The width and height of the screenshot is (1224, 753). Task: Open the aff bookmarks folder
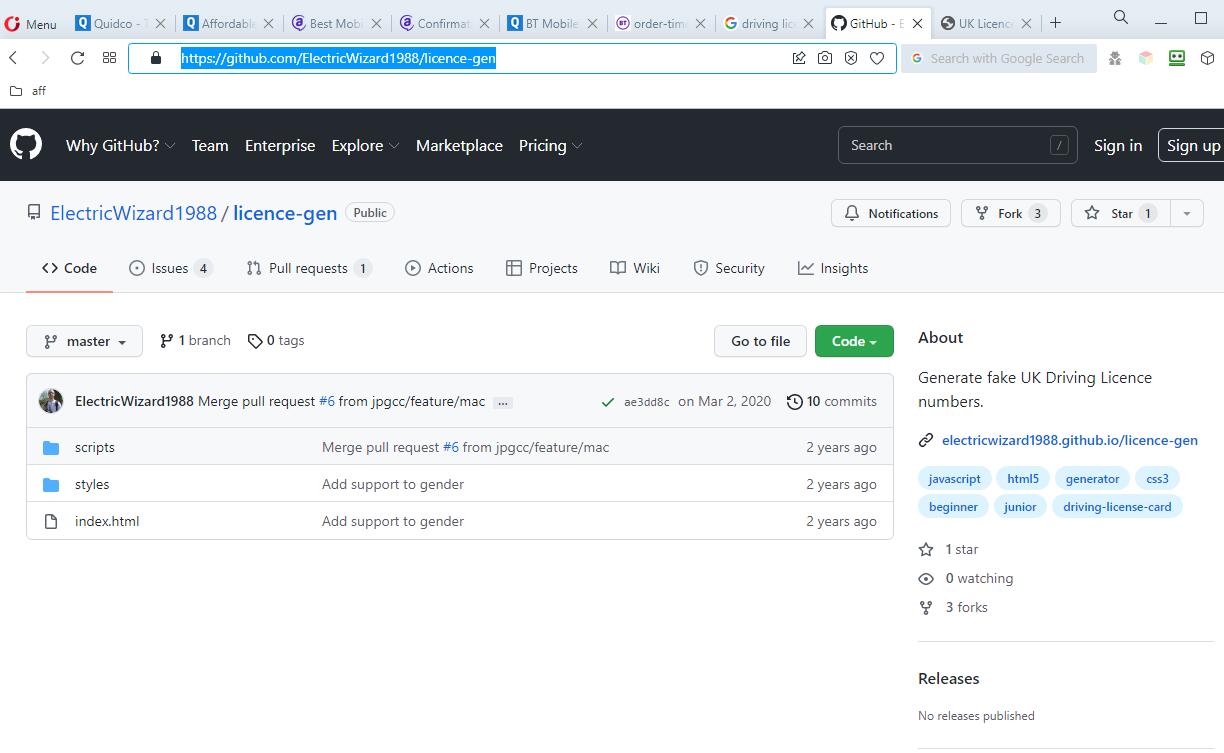[28, 91]
